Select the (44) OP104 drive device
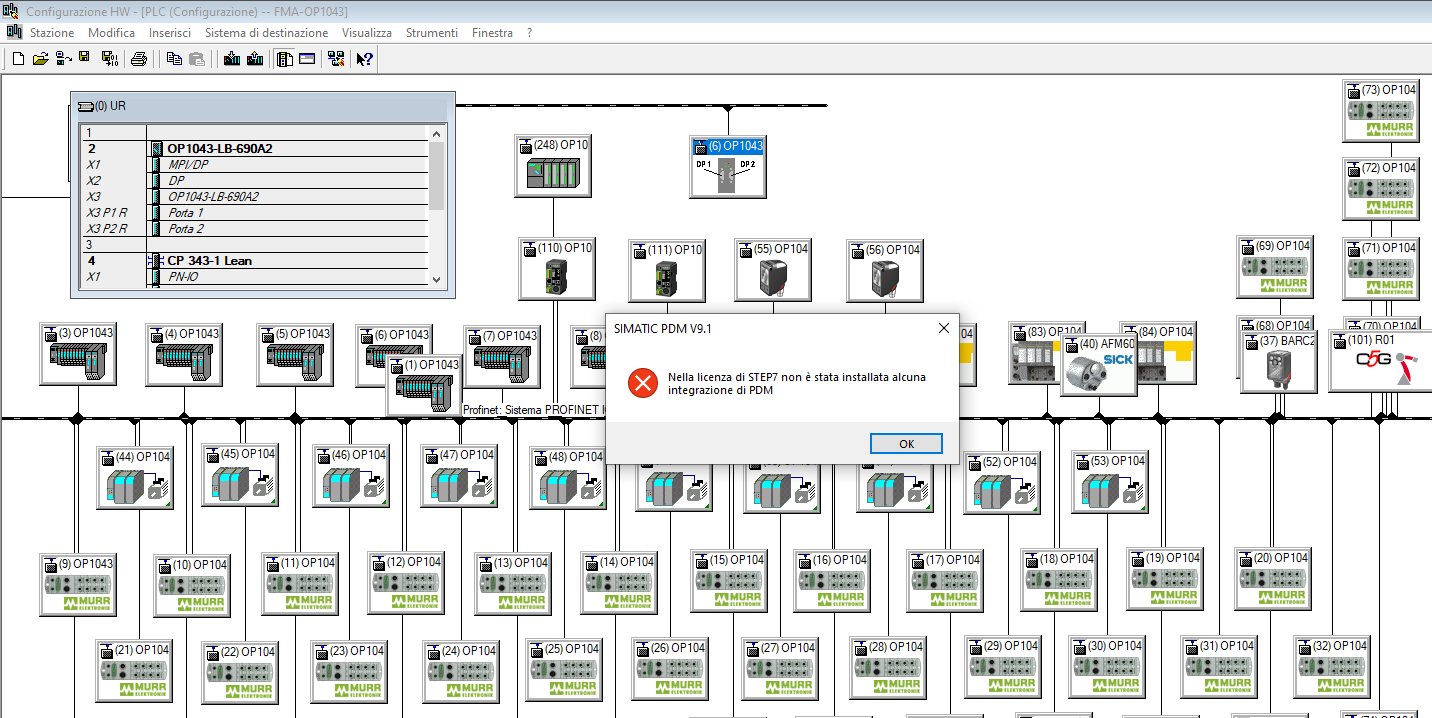Viewport: 1432px width, 718px height. (x=135, y=478)
